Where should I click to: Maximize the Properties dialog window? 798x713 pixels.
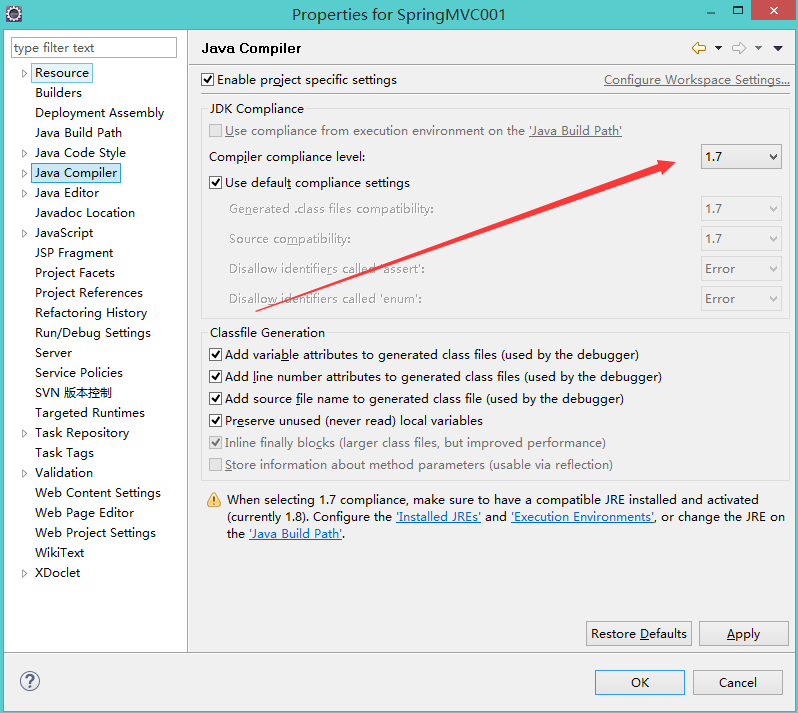[x=737, y=10]
